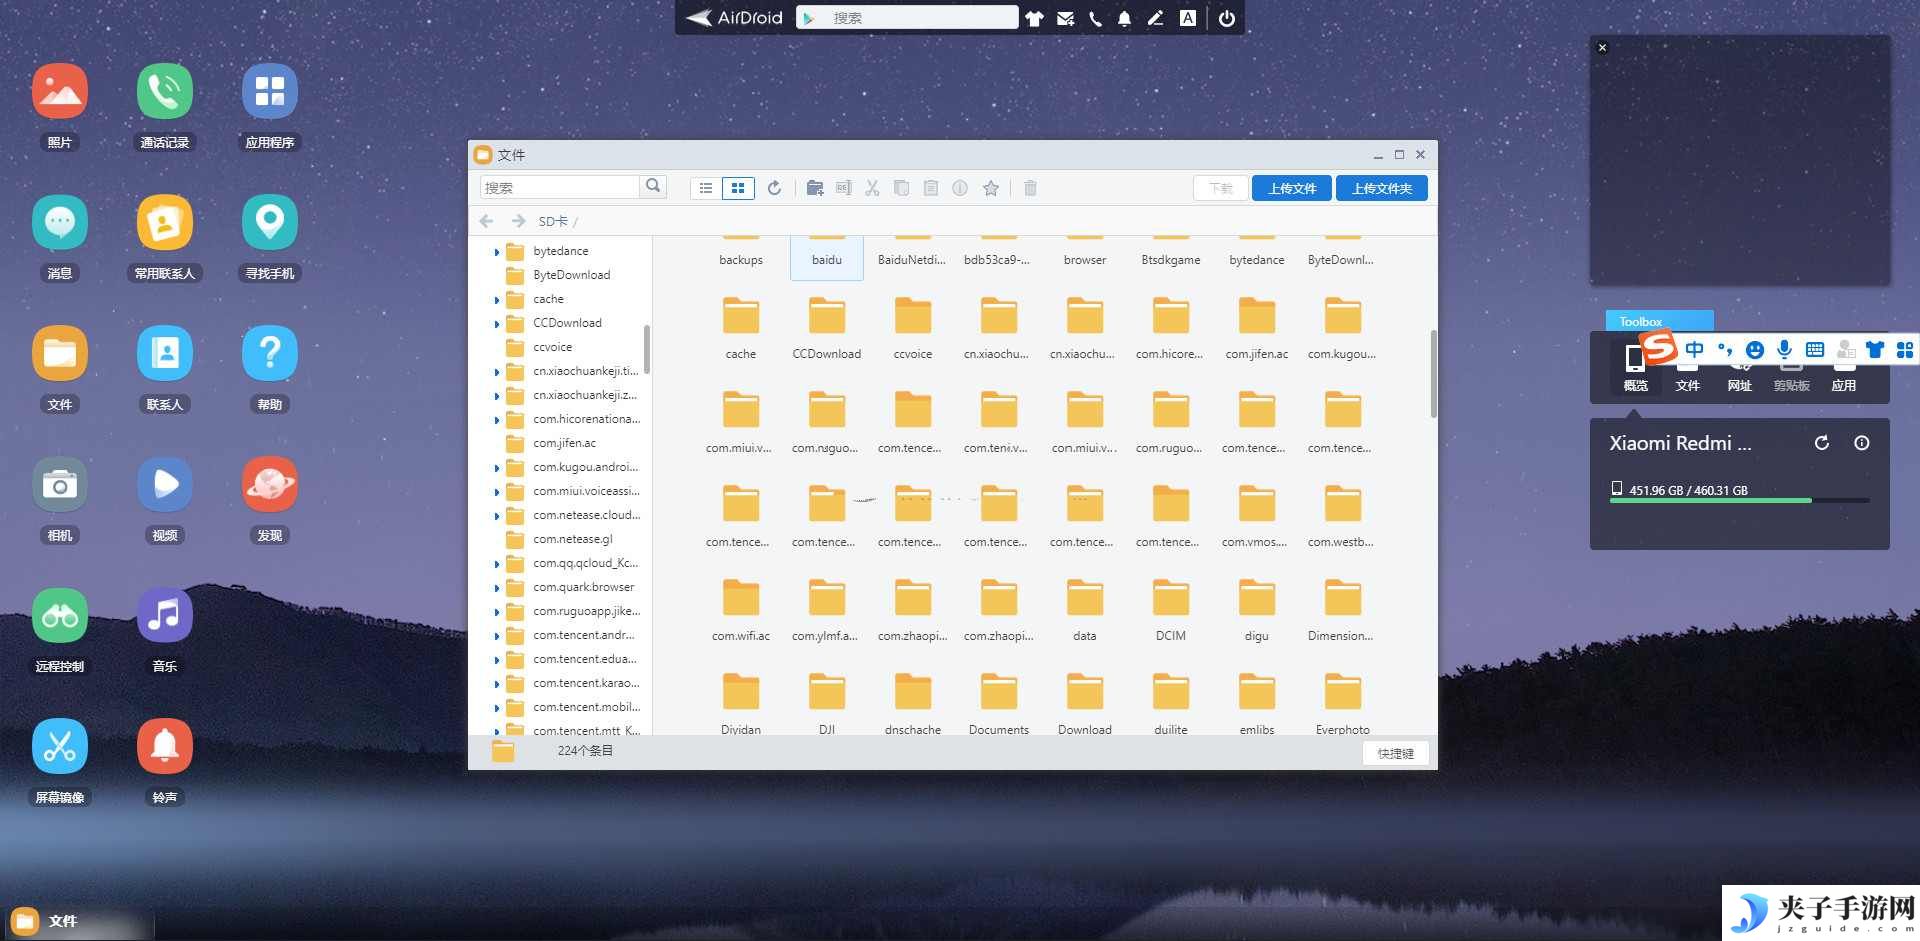This screenshot has height=941, width=1920.
Task: Expand the com.tencent.karao... tree node
Action: pyautogui.click(x=497, y=684)
